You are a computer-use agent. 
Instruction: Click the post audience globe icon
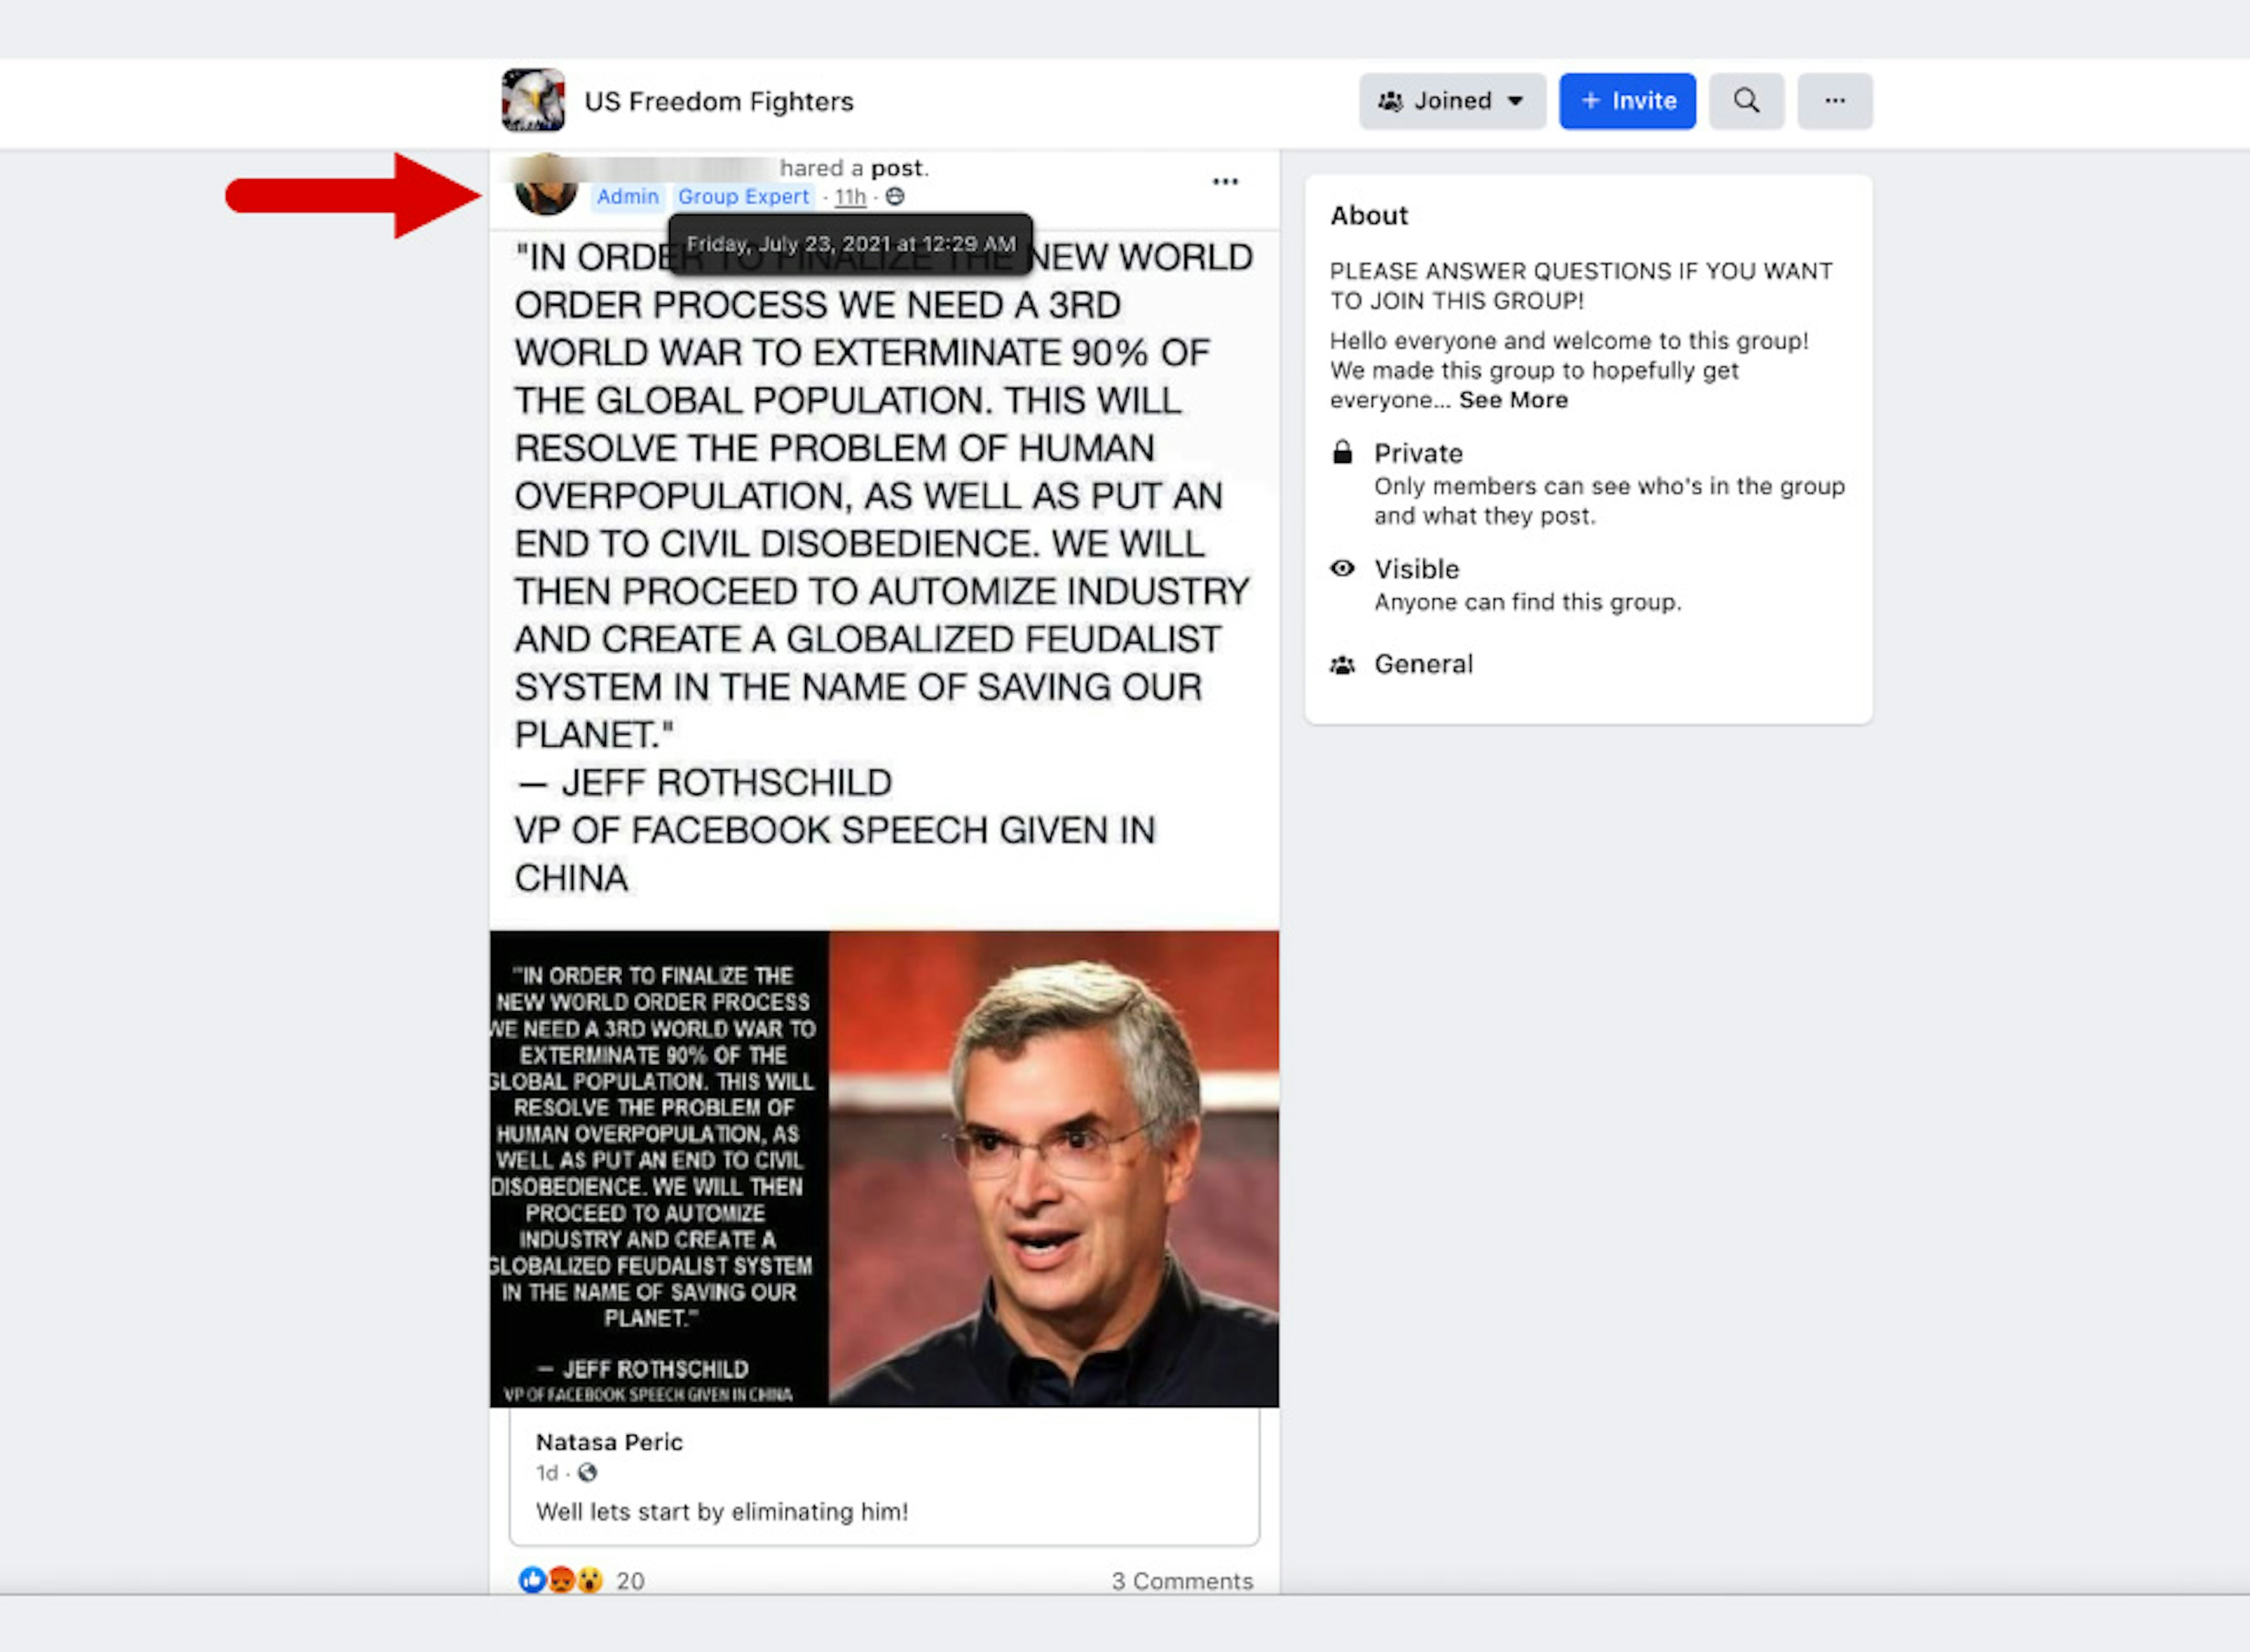pos(895,197)
